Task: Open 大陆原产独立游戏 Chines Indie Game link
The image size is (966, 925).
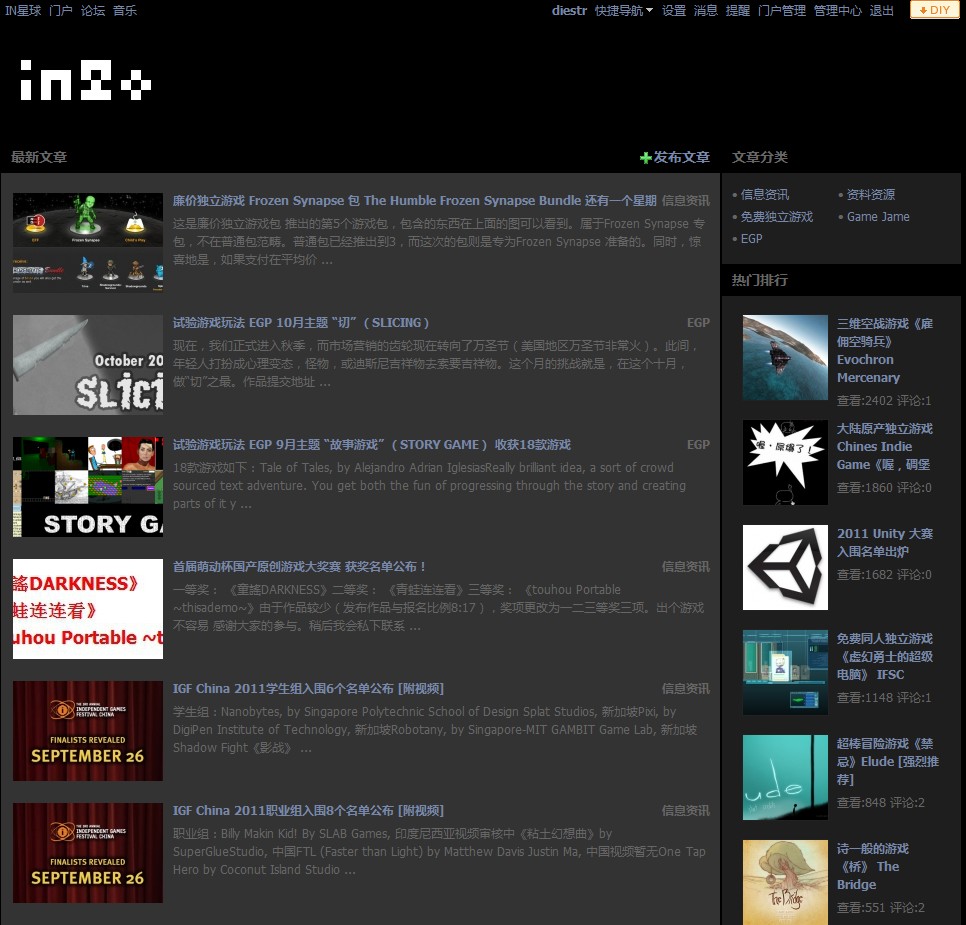Action: 885,447
